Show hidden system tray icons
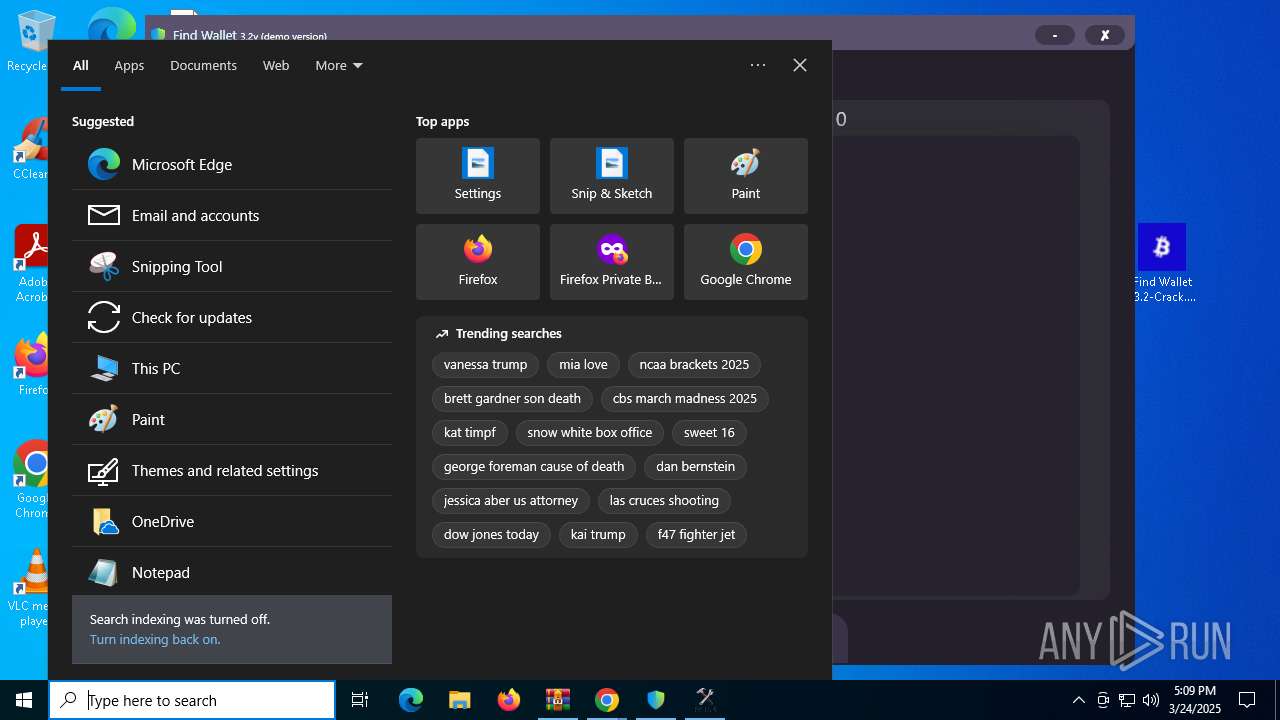The image size is (1280, 720). (x=1078, y=700)
